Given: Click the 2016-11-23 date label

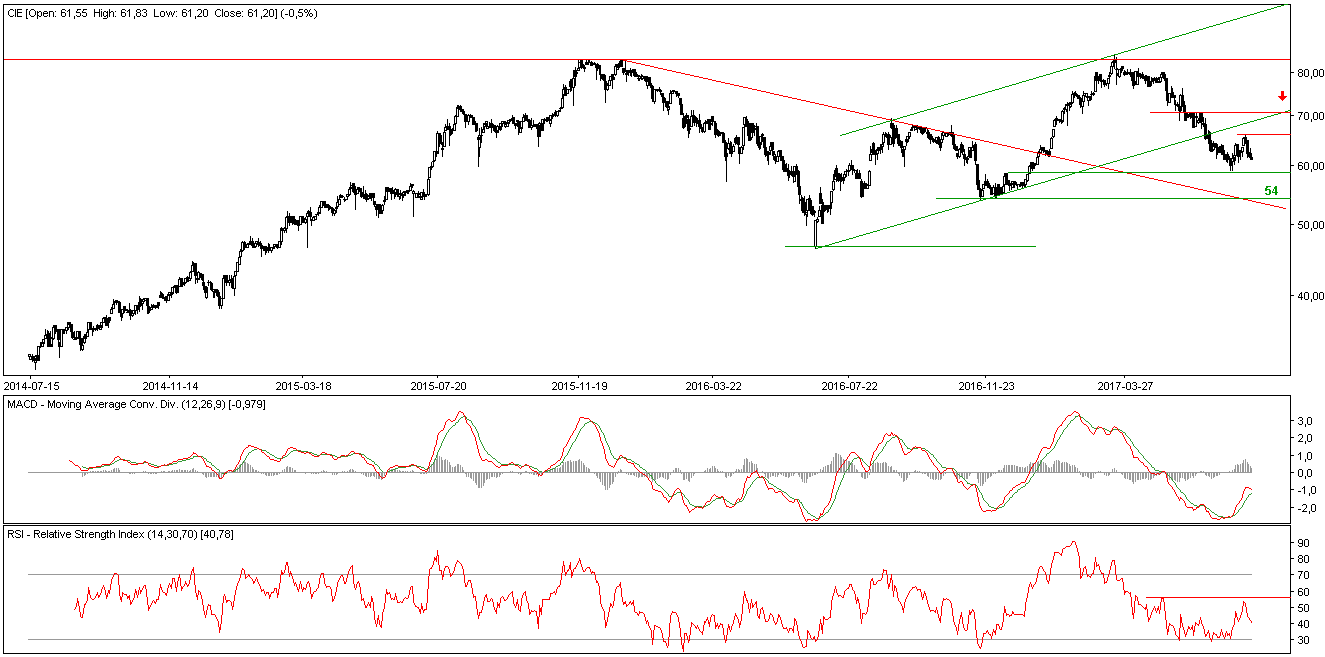Looking at the screenshot, I should pyautogui.click(x=987, y=385).
